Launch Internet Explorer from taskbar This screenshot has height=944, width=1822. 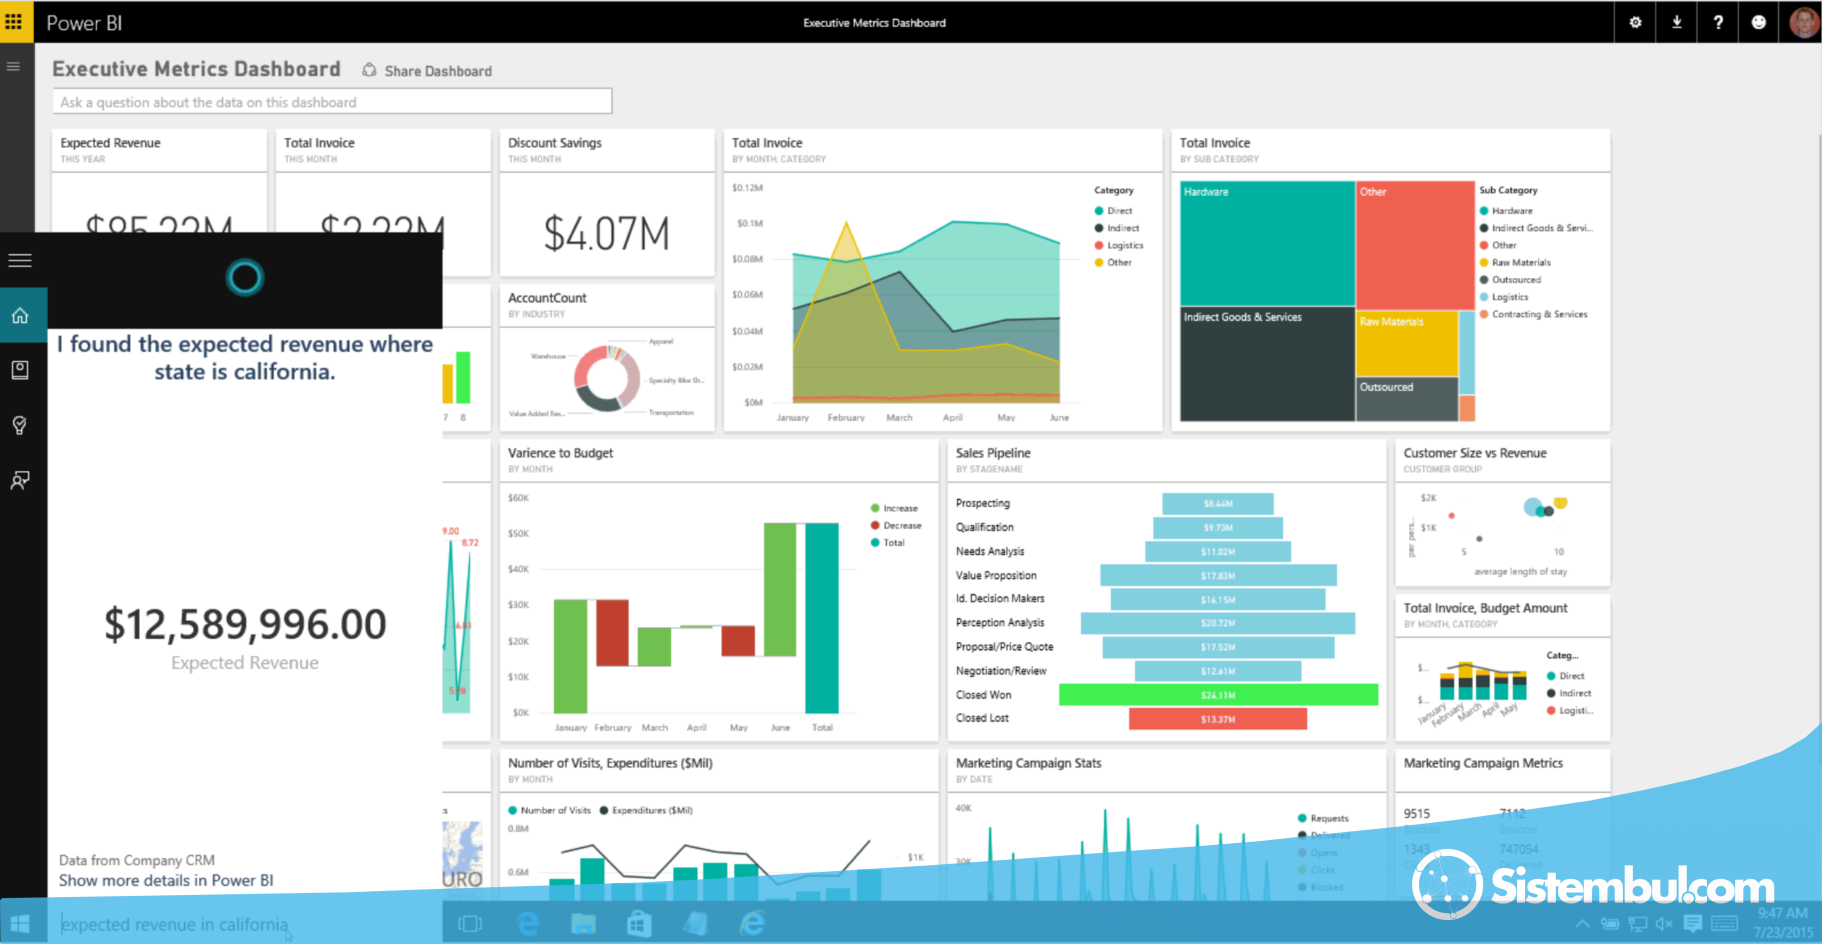pos(752,924)
